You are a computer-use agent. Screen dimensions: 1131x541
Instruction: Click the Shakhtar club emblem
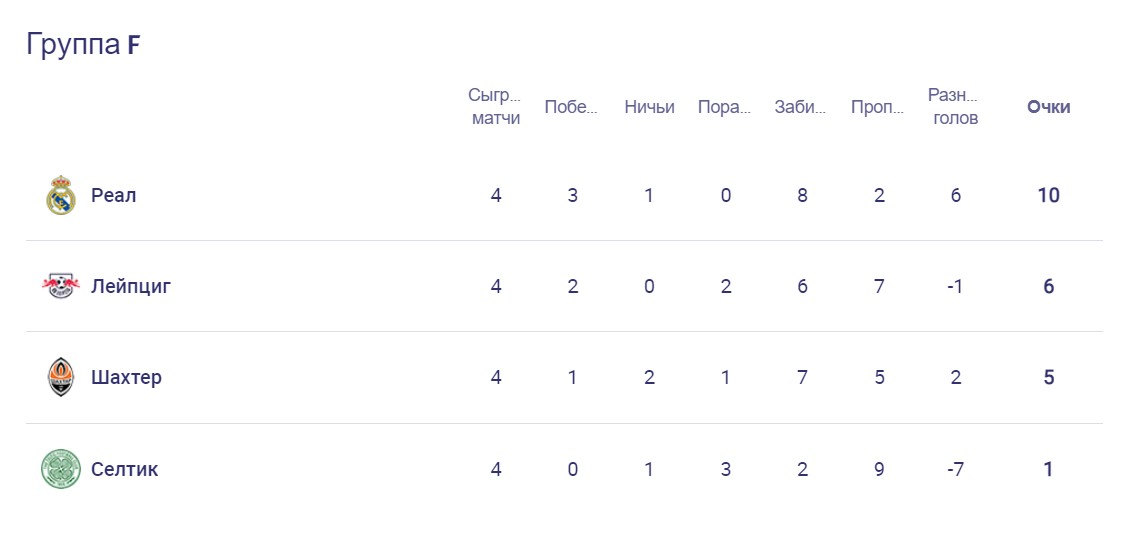coord(61,377)
